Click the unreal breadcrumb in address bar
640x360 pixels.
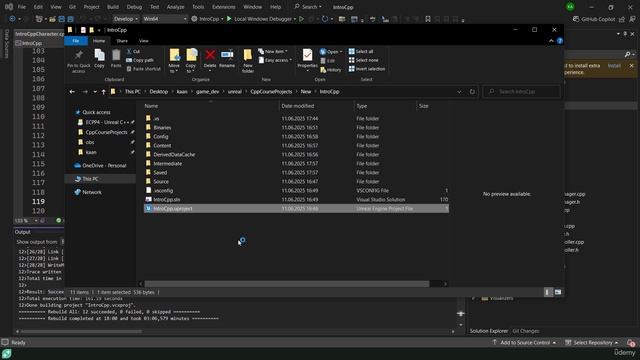(x=235, y=92)
